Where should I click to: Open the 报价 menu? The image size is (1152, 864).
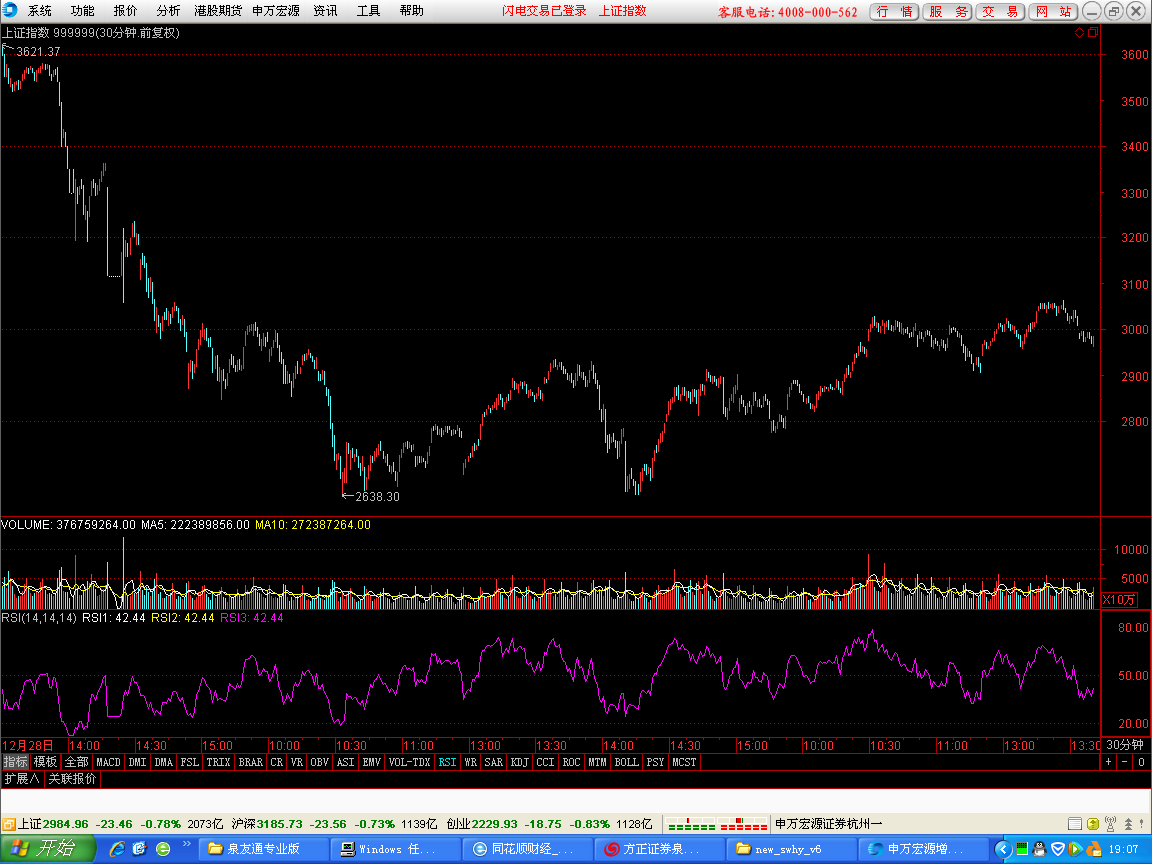point(125,10)
